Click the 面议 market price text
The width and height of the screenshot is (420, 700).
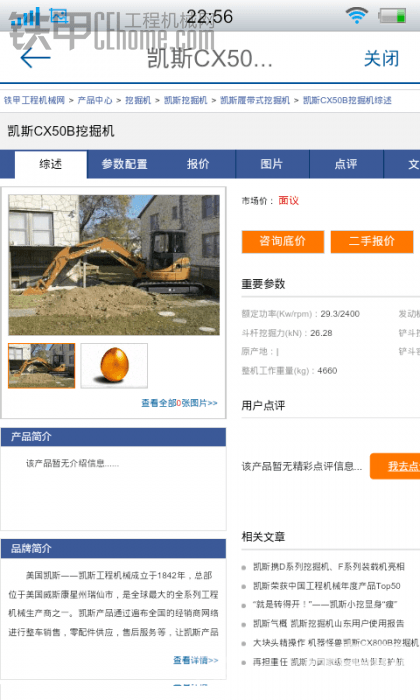[288, 201]
